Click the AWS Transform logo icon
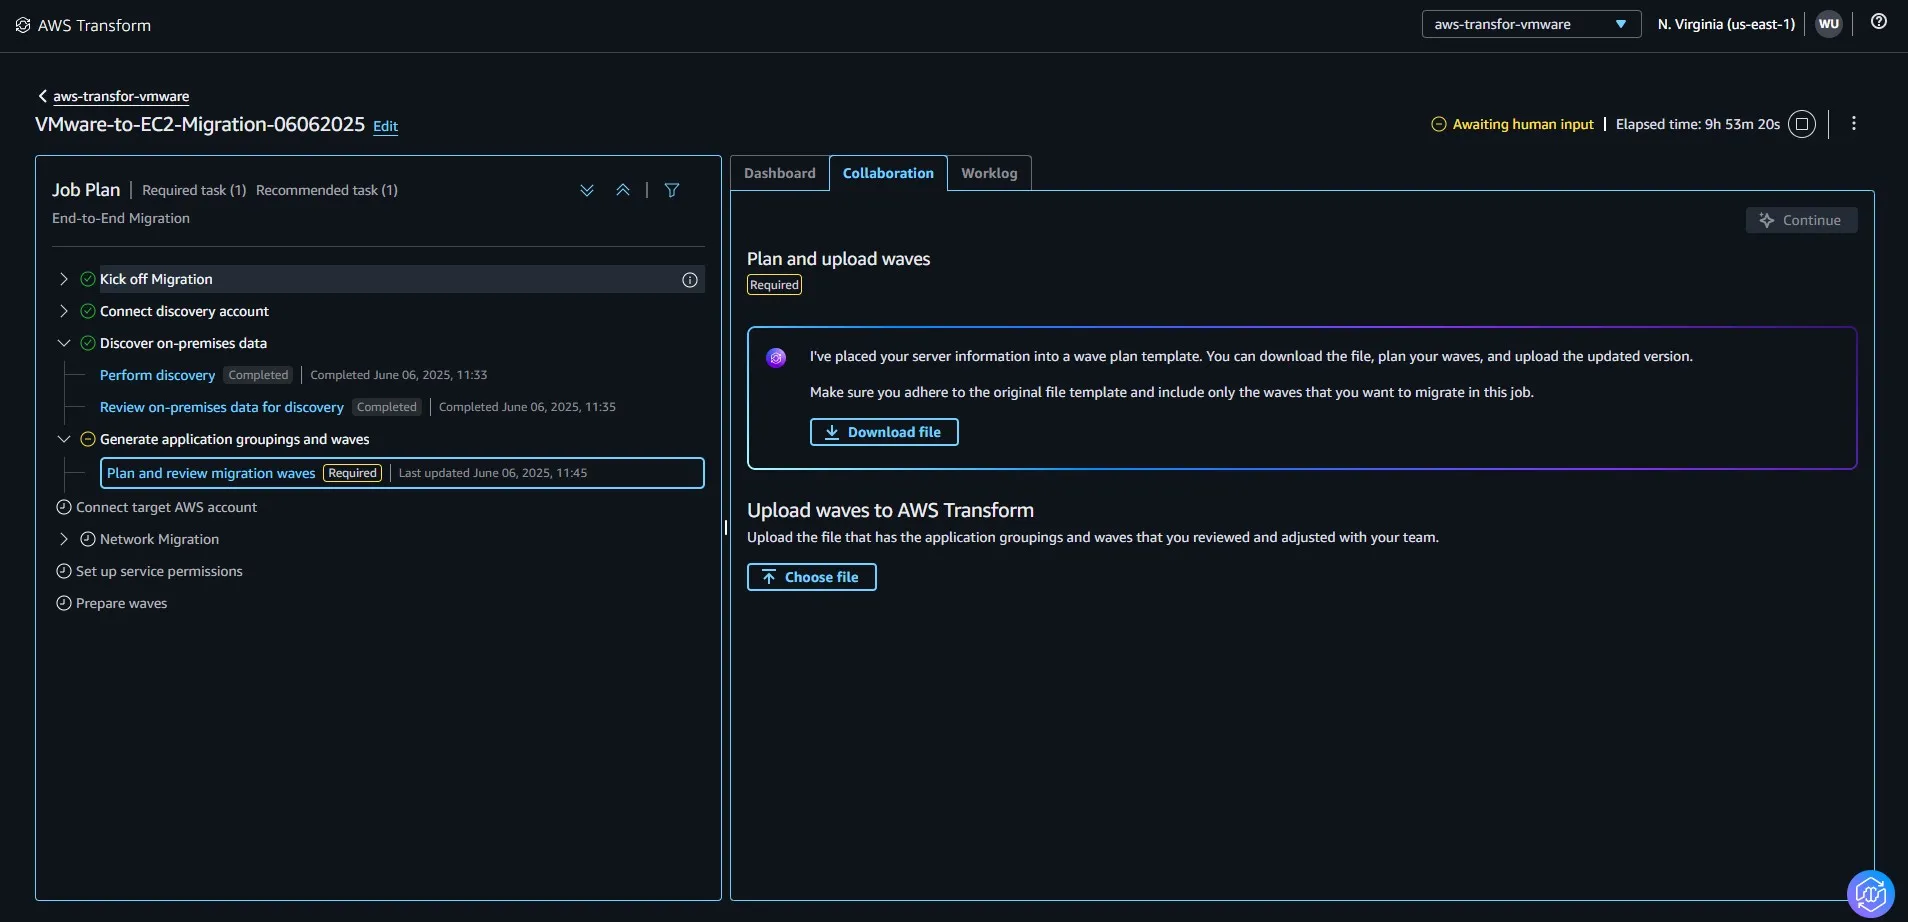1908x922 pixels. click(22, 25)
